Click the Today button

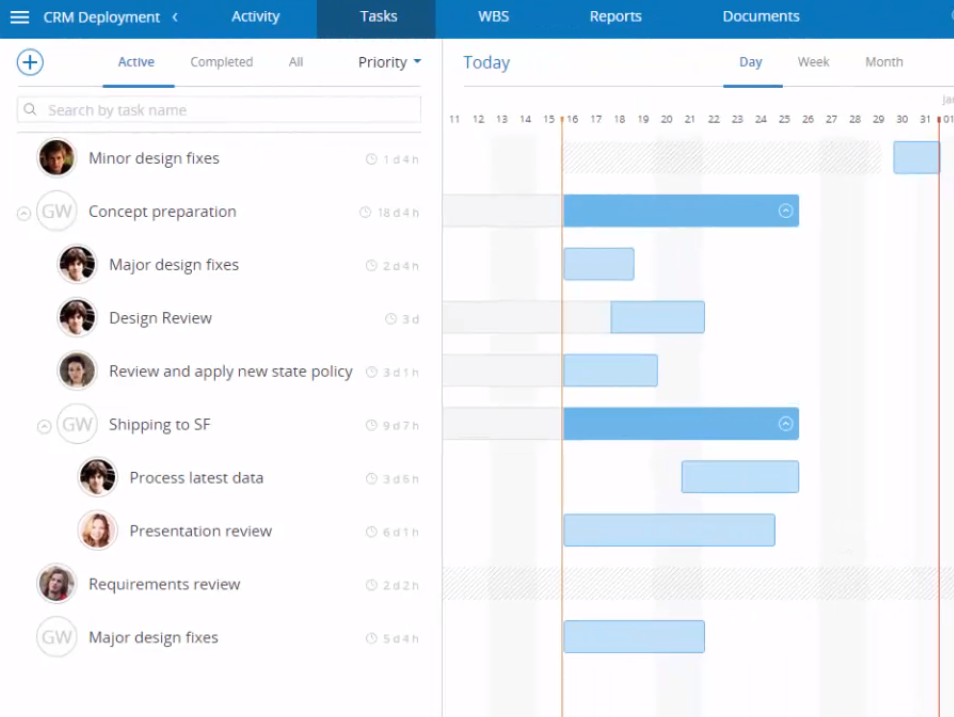[486, 62]
